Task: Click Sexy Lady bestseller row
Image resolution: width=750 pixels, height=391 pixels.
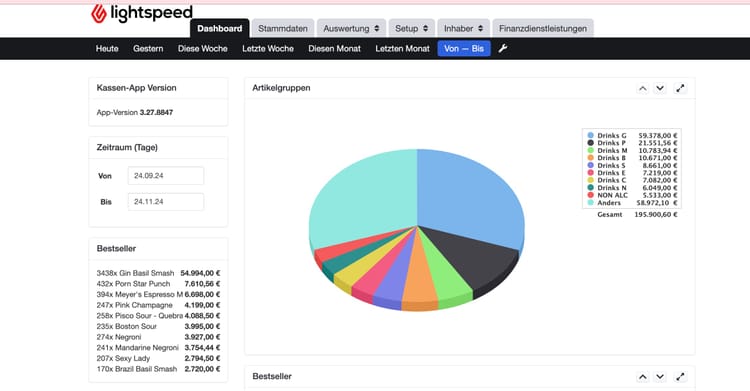Action: [x=158, y=358]
